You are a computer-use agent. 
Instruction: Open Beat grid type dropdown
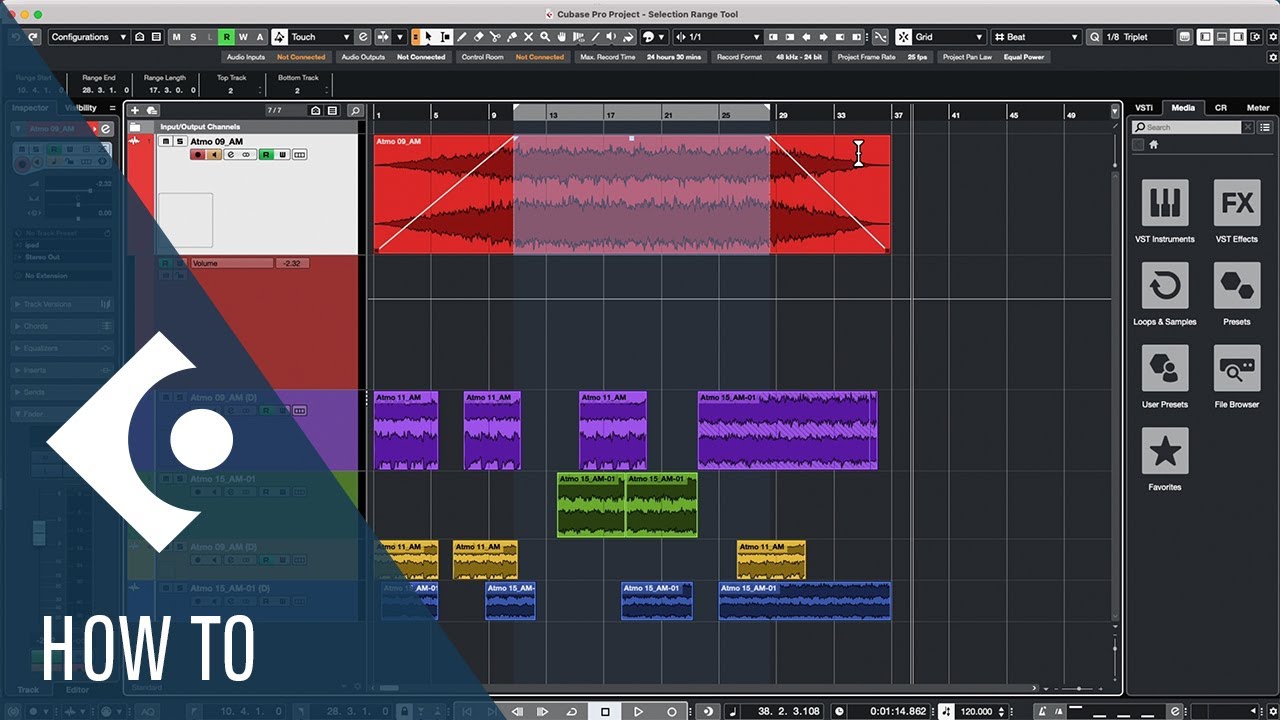pyautogui.click(x=1037, y=37)
